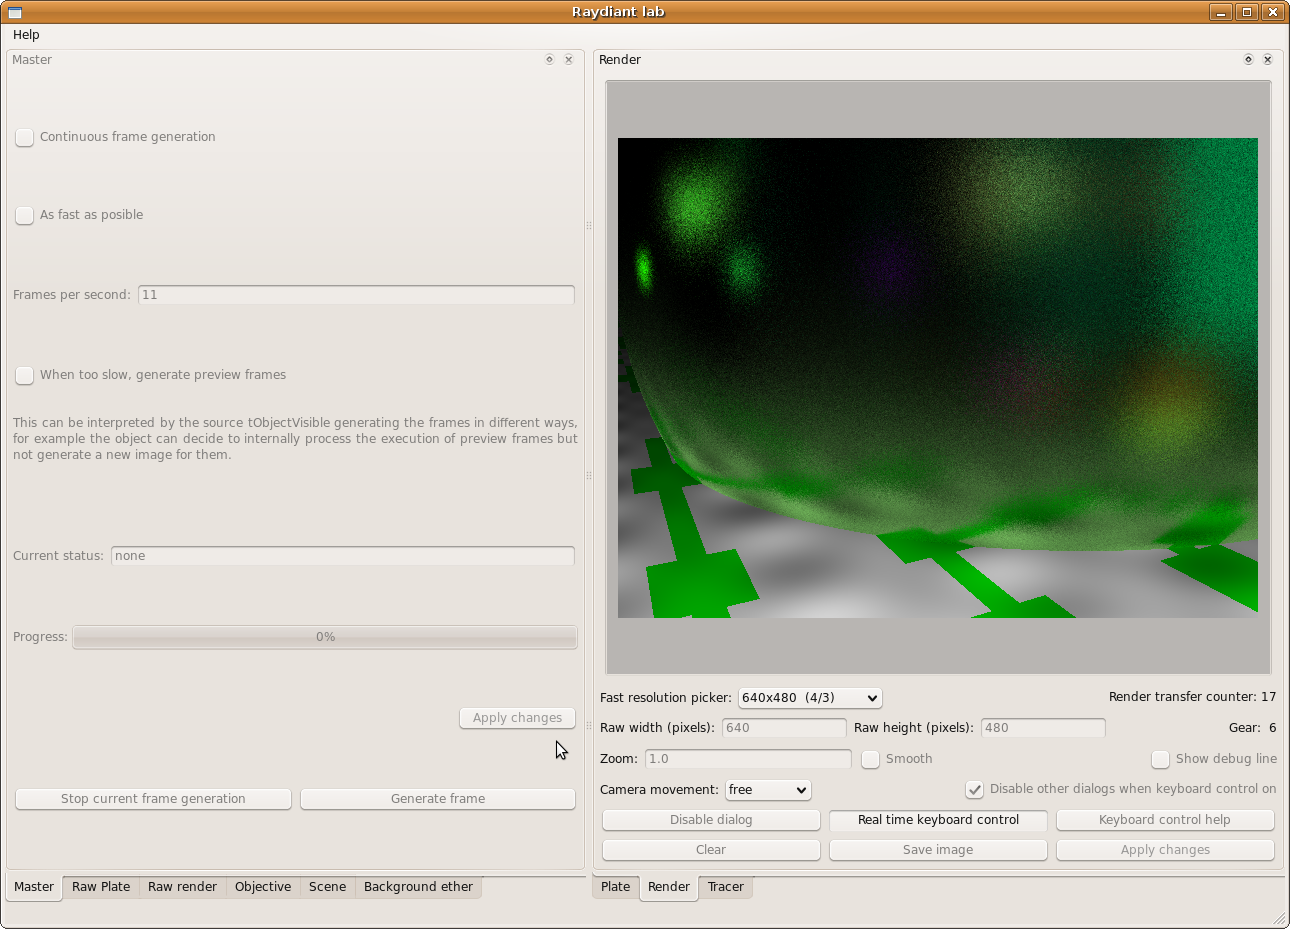The width and height of the screenshot is (1290, 929).
Task: Close the Render dock panel
Action: tap(1268, 60)
